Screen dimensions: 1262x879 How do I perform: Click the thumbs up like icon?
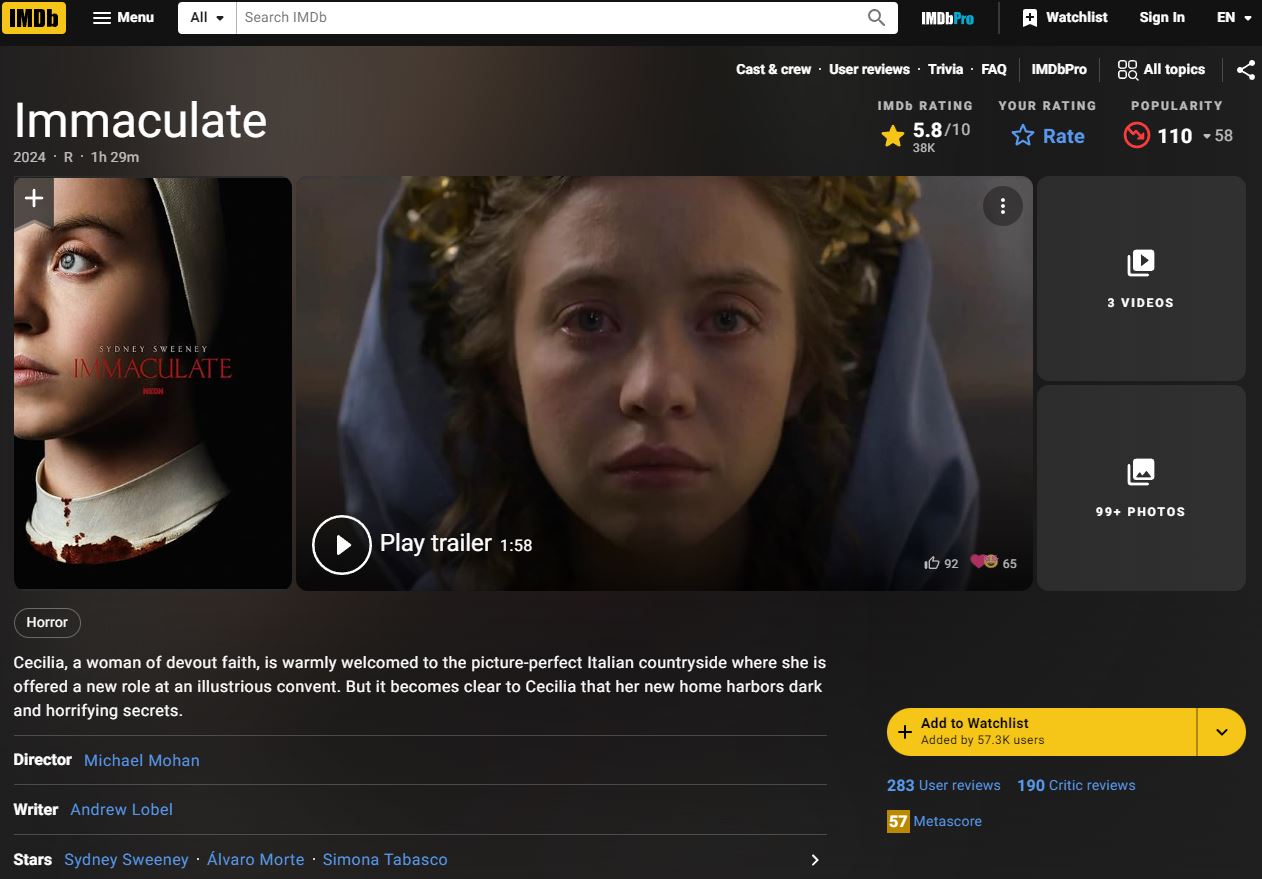coord(932,563)
